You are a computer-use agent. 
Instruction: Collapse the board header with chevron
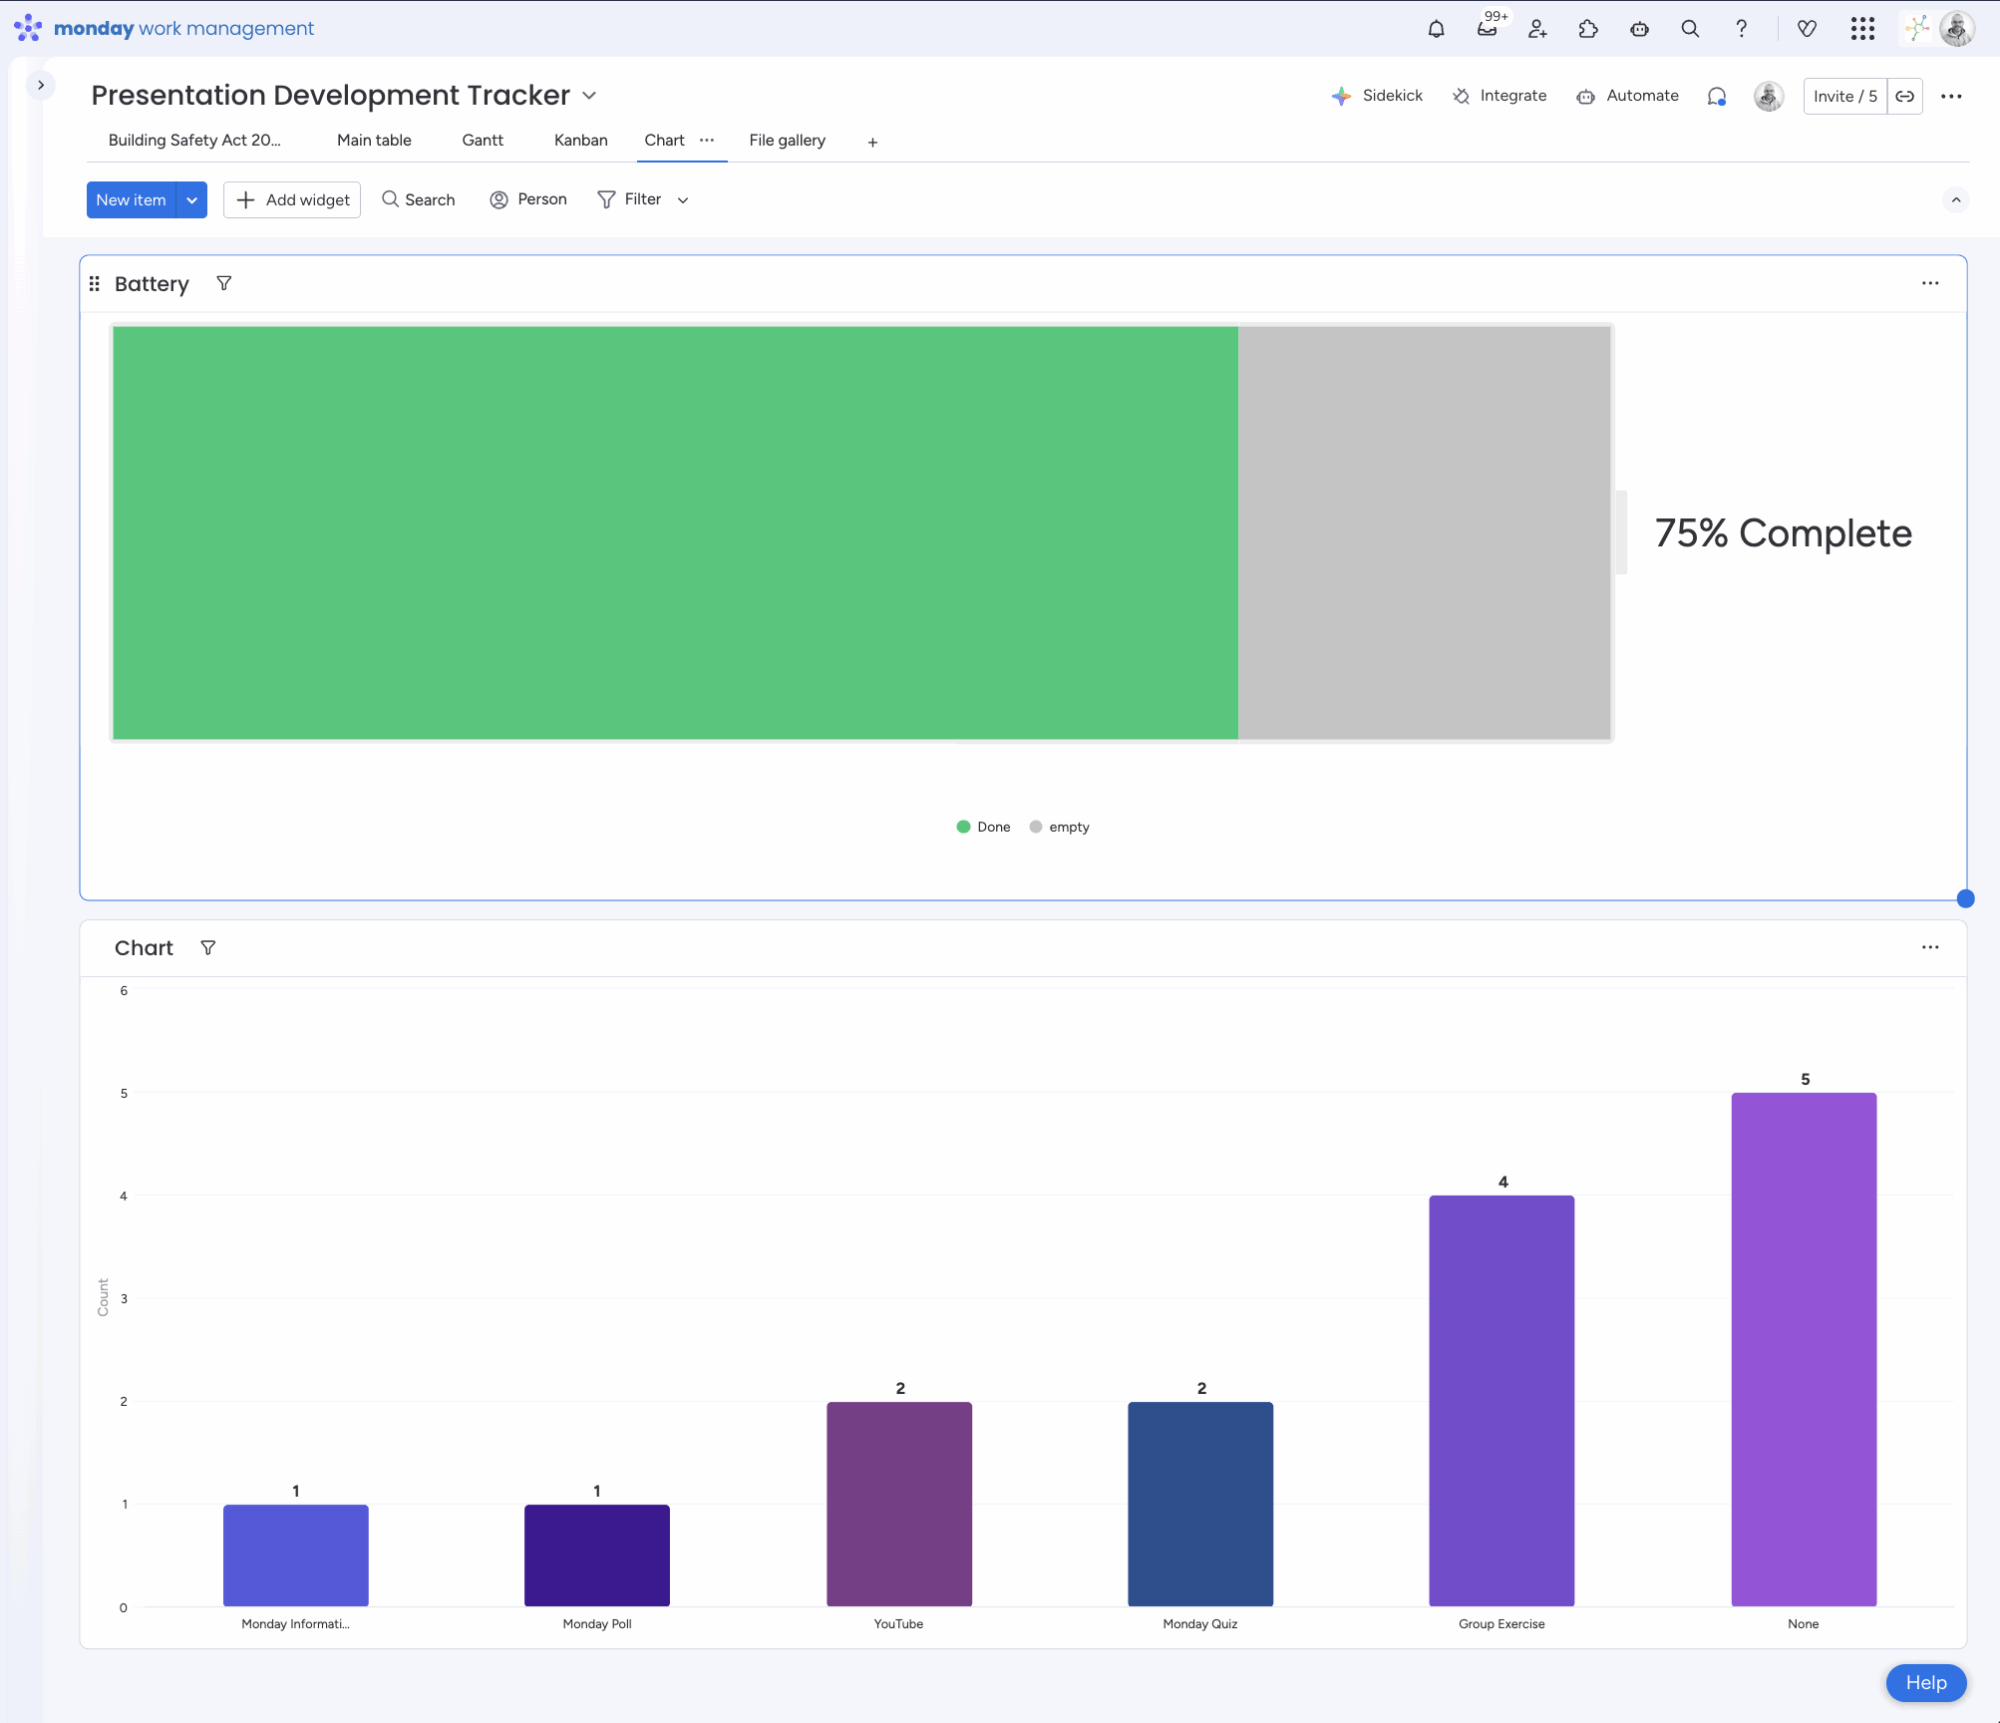click(x=1956, y=200)
